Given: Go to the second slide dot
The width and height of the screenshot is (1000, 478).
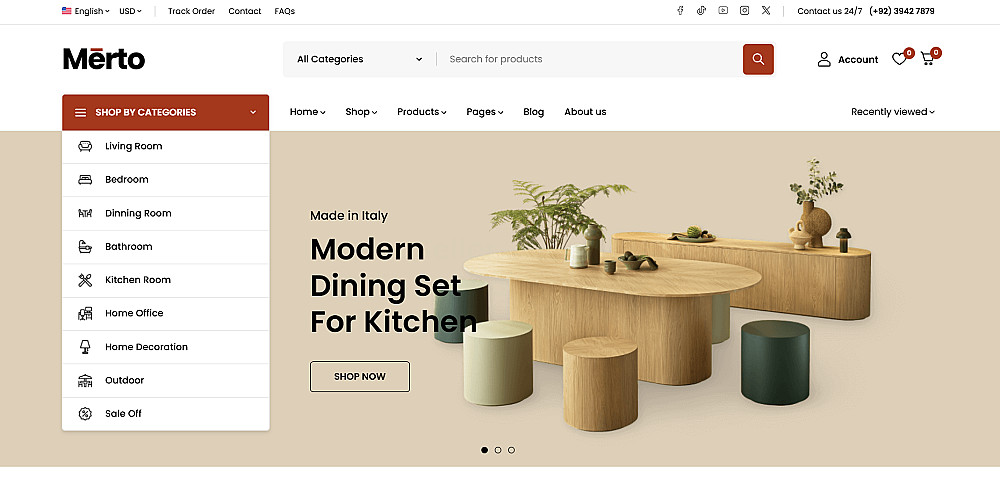Looking at the screenshot, I should click(498, 450).
